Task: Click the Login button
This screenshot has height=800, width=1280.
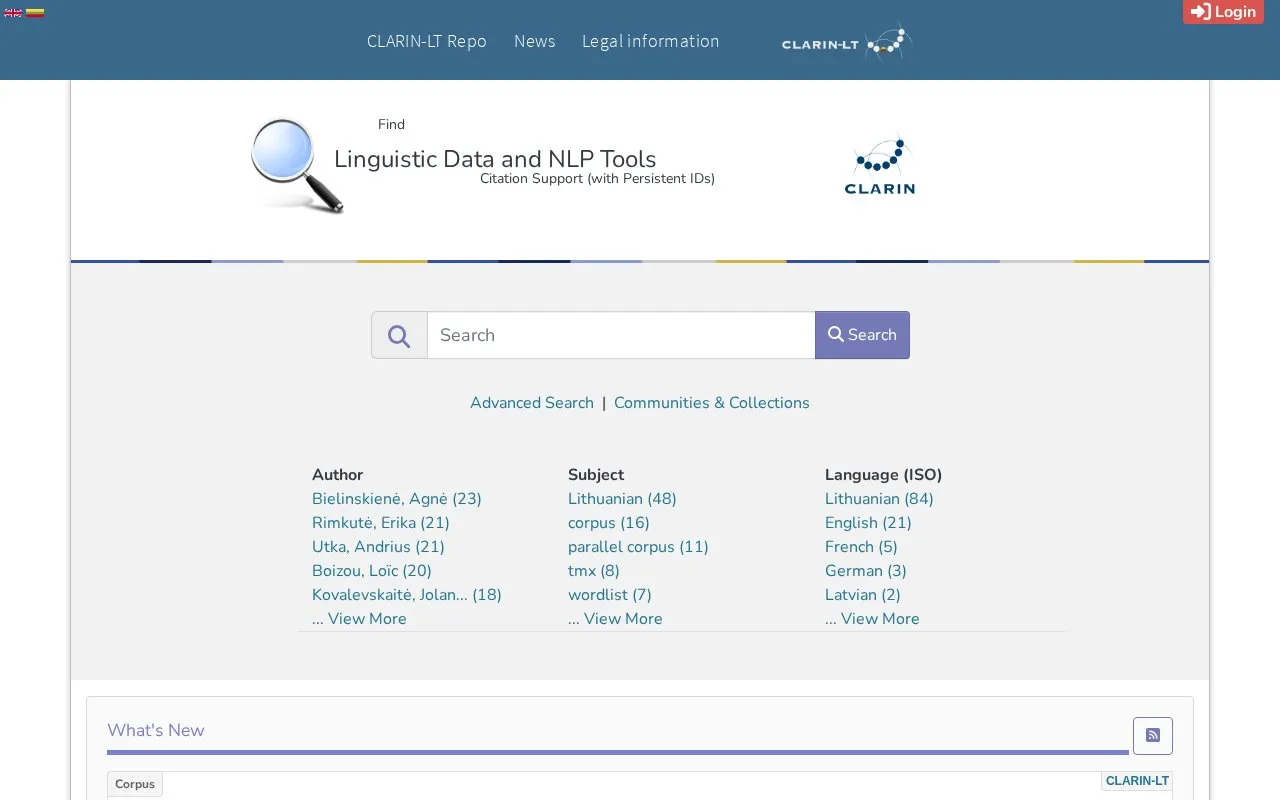Action: (1223, 12)
